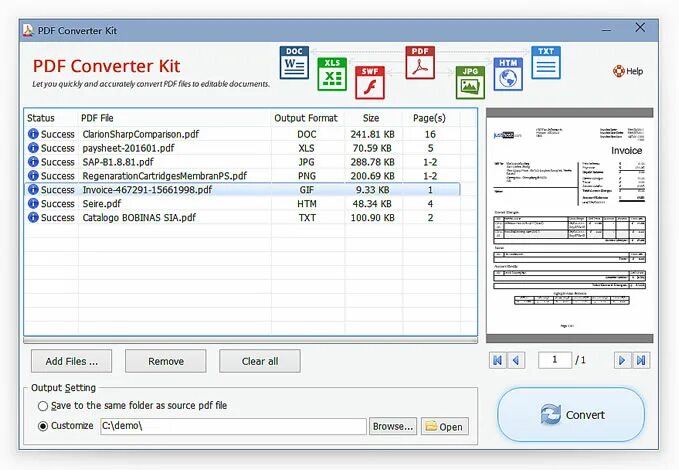
Task: Click the PNG output format cell
Action: [x=307, y=176]
